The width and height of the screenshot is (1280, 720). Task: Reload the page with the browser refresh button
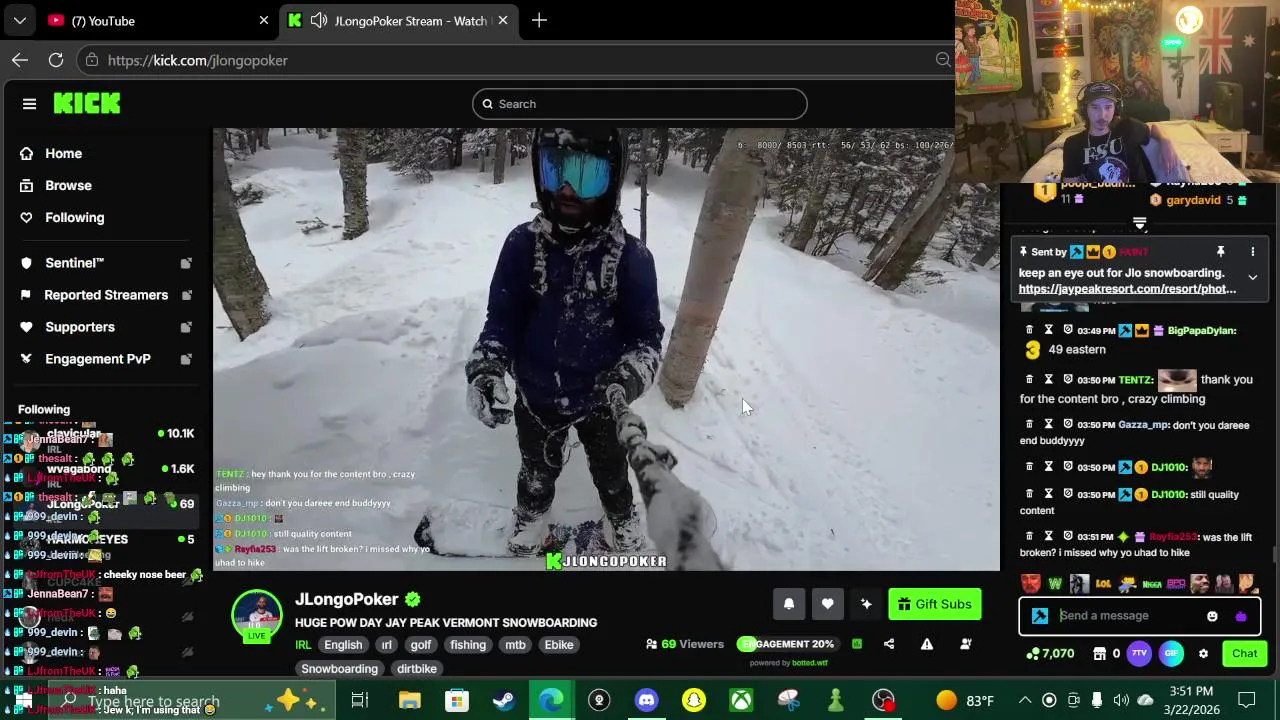click(56, 60)
